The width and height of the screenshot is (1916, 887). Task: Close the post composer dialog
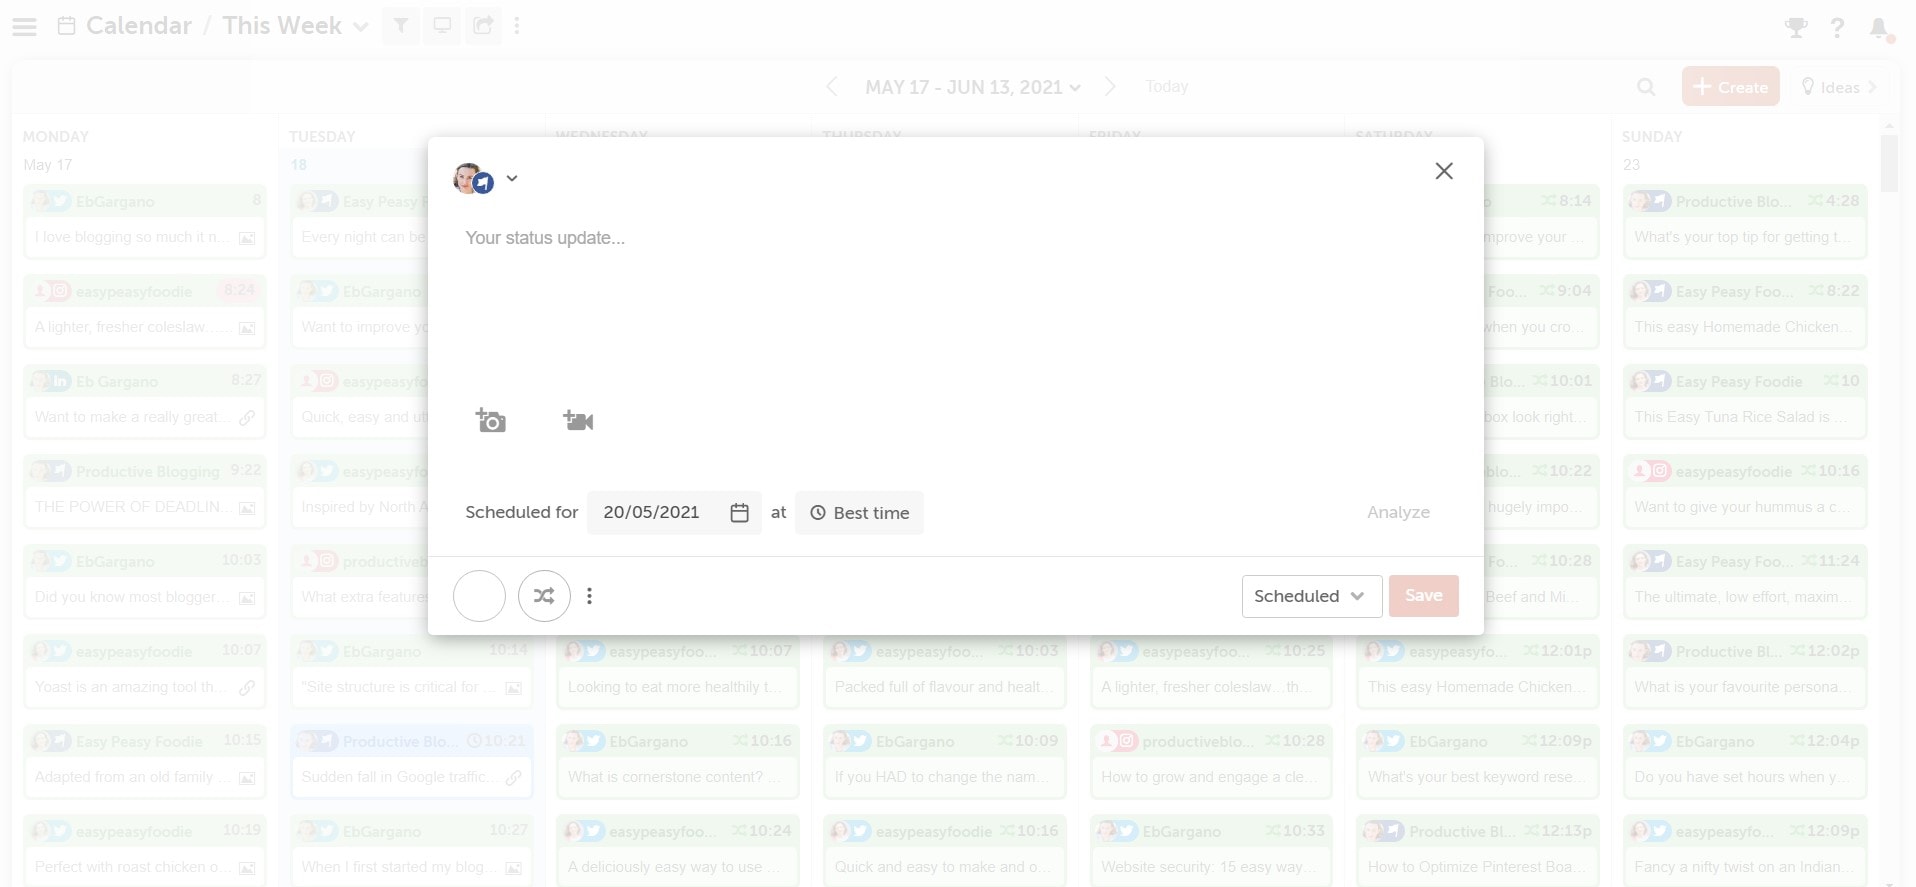click(1444, 171)
